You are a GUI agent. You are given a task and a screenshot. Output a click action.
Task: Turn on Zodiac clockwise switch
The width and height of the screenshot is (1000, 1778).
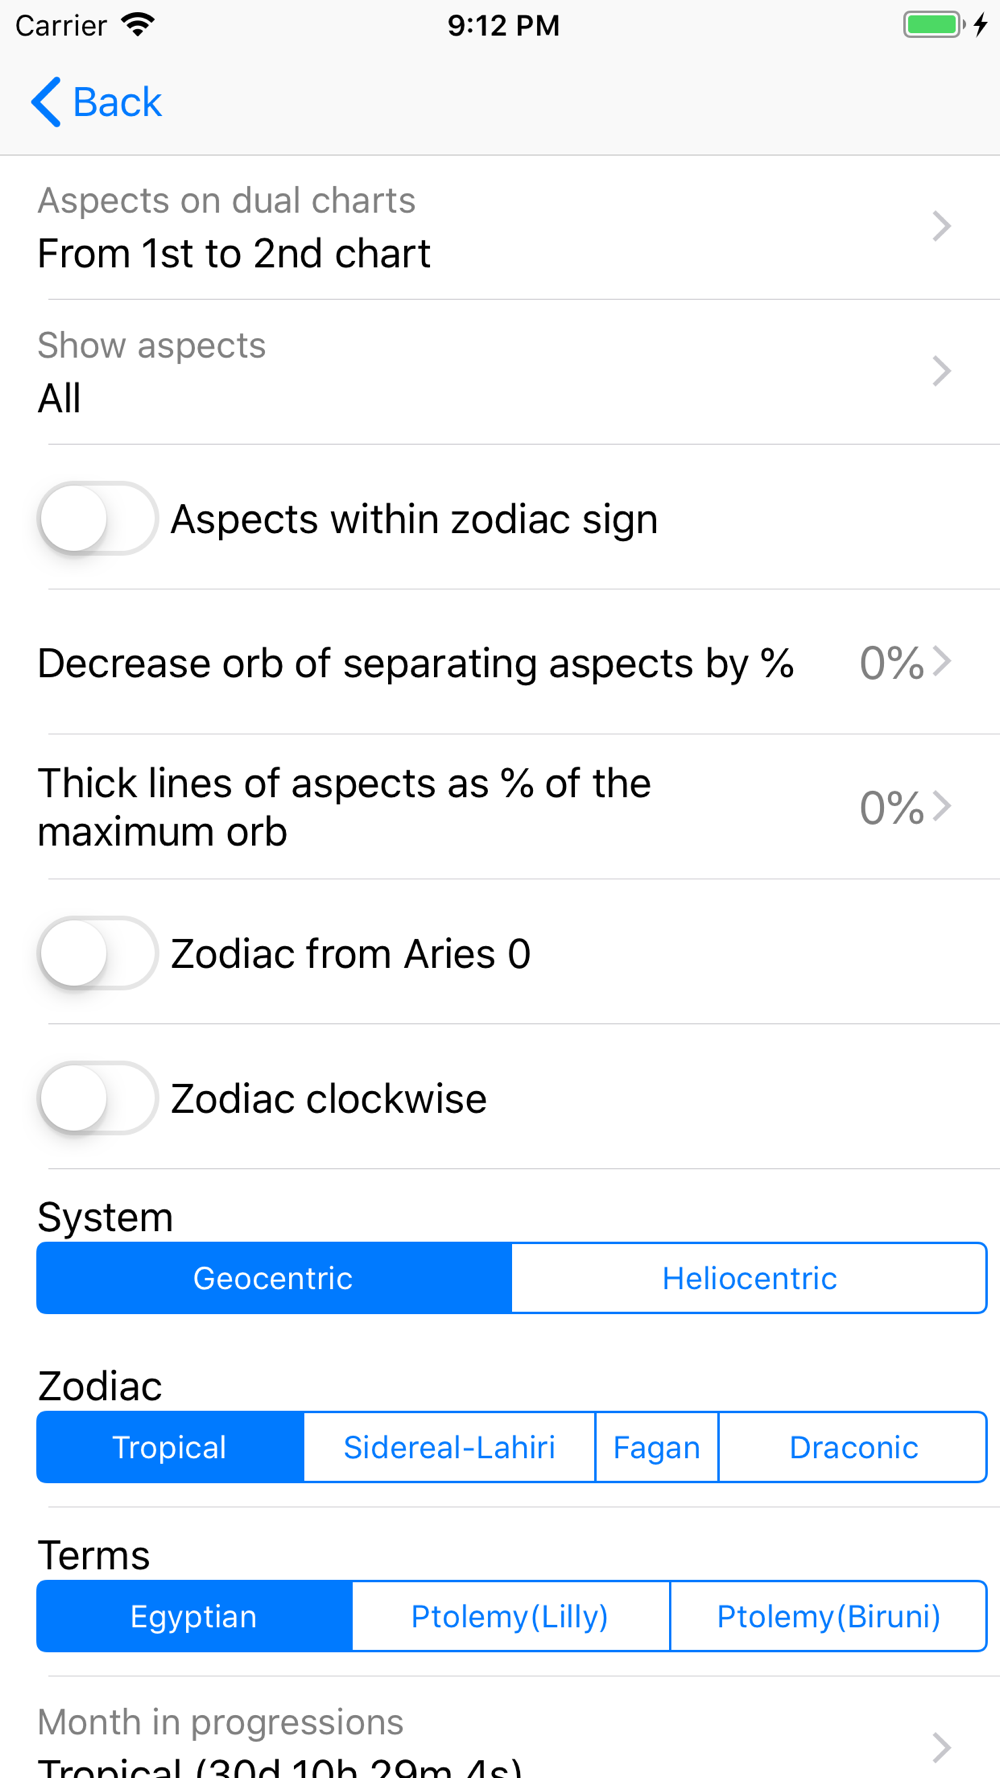tap(97, 1098)
